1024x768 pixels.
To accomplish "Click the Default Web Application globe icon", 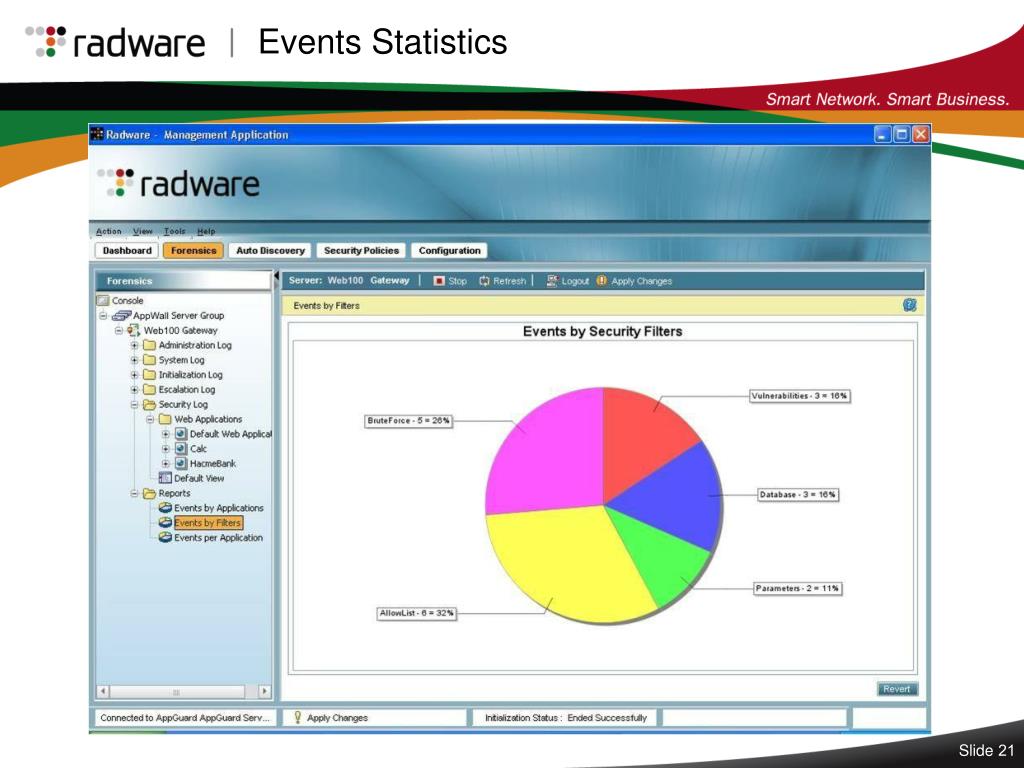I will 181,434.
